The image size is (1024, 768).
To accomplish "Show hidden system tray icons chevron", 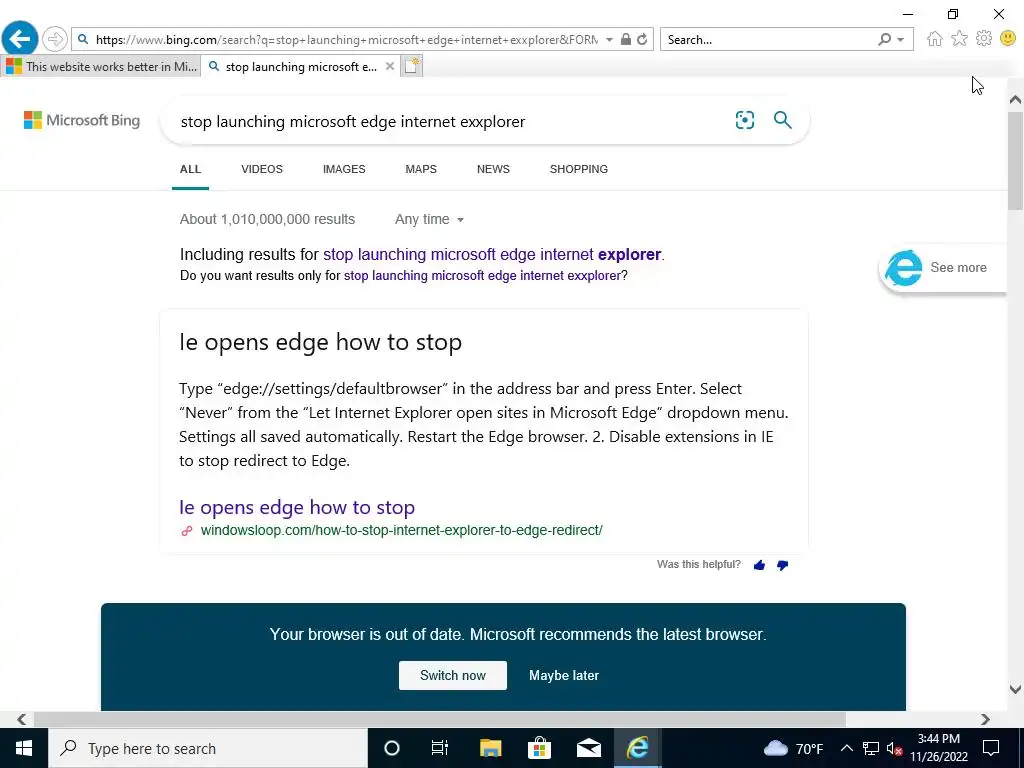I will pos(846,748).
